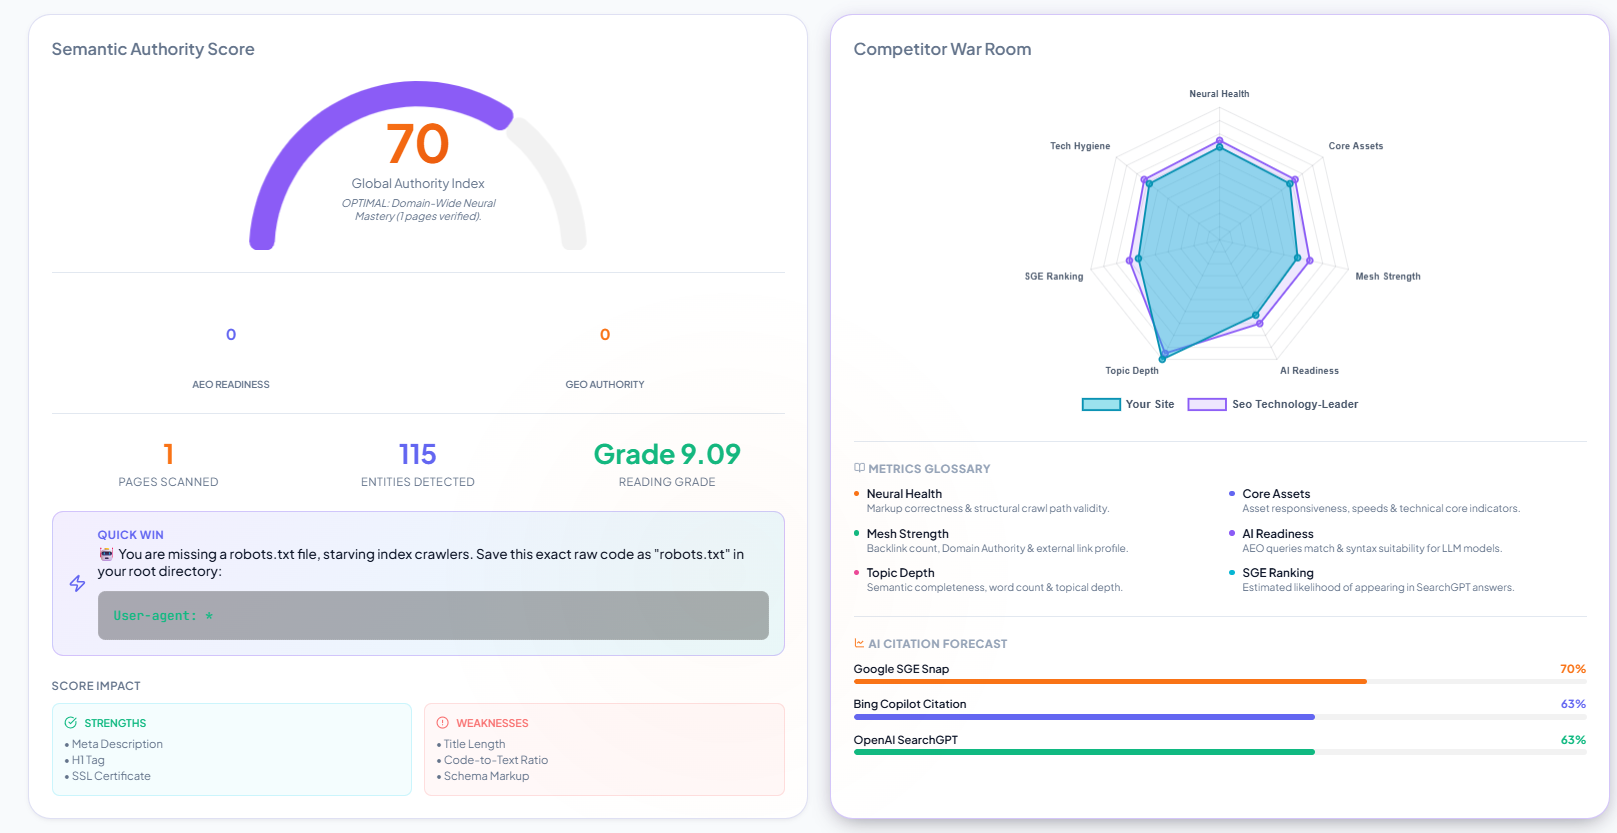The image size is (1617, 833).
Task: Click the OpenAI SearchGPT progress bar
Action: tap(1220, 752)
